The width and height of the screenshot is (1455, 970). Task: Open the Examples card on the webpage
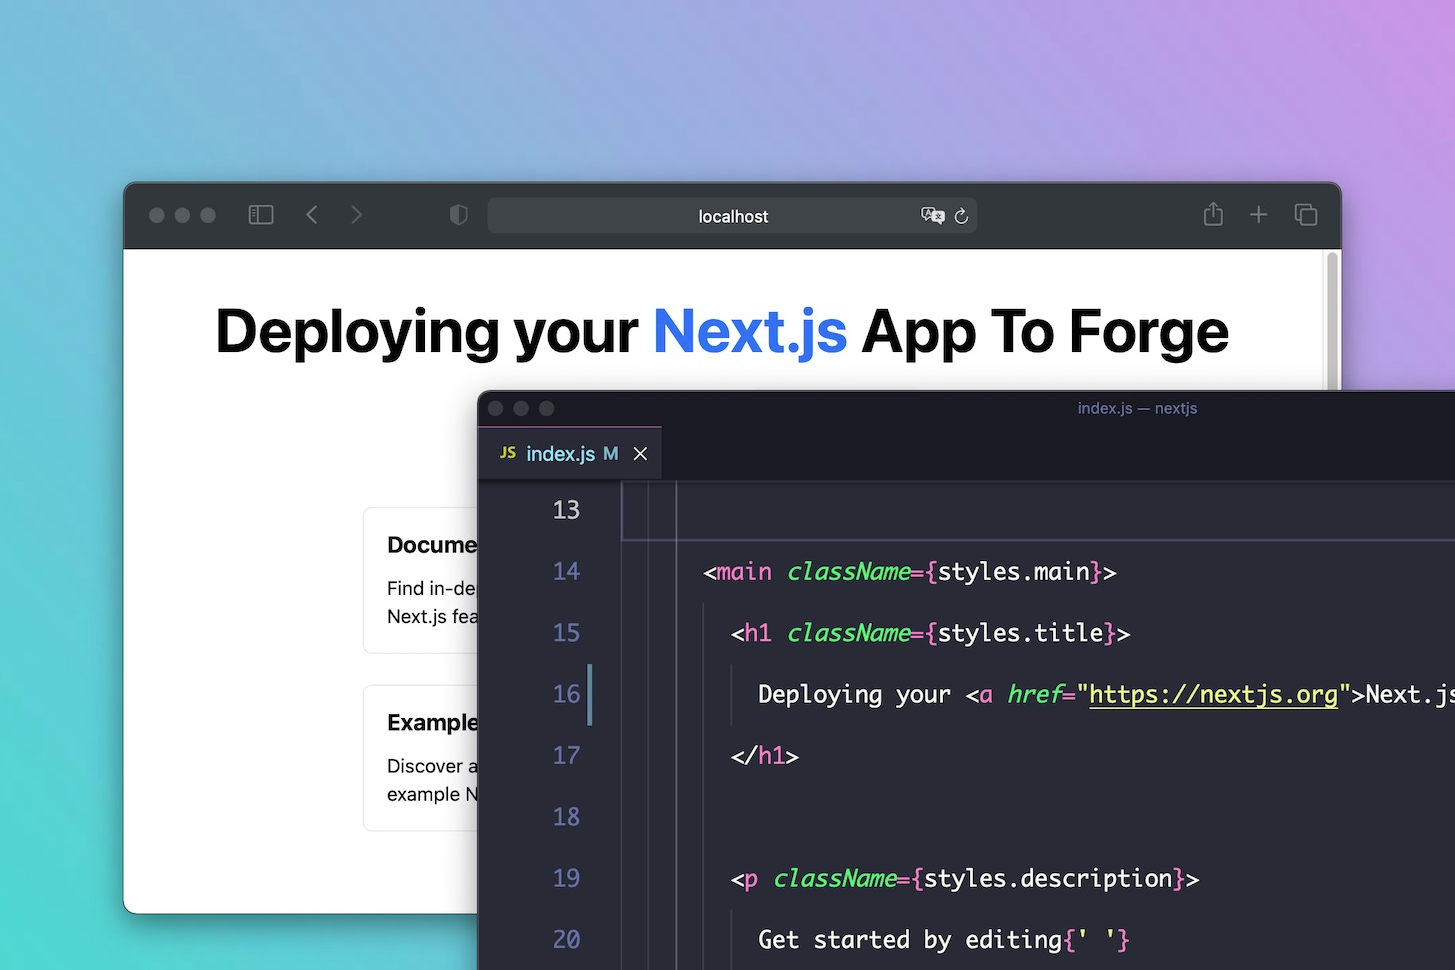[430, 757]
